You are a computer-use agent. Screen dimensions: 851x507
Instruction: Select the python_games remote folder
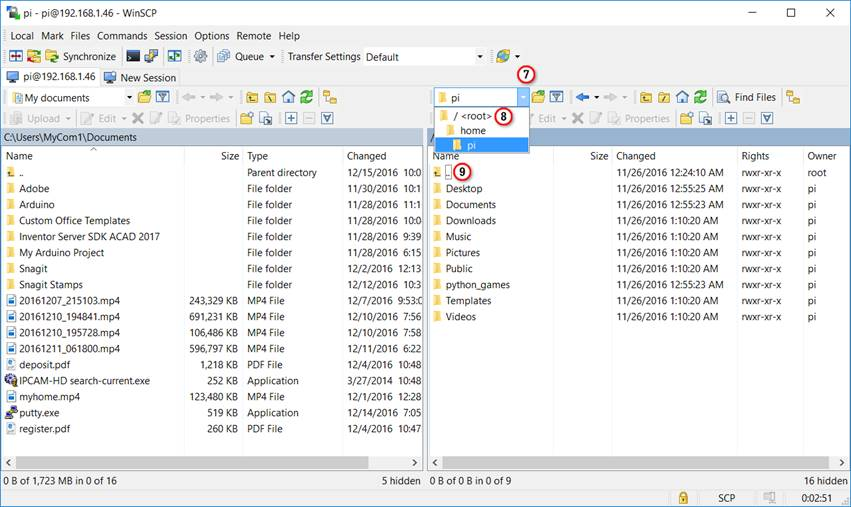(478, 284)
